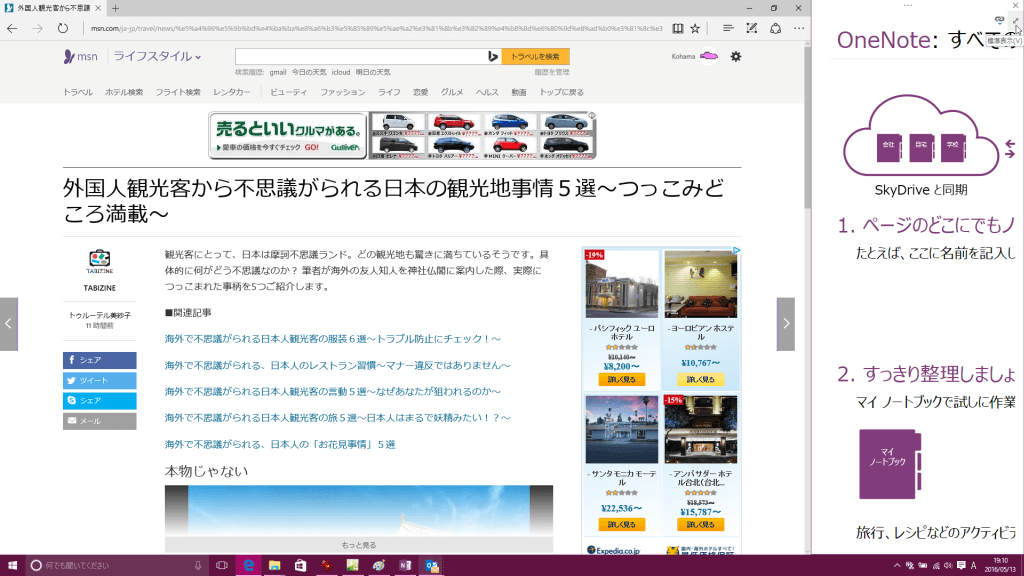This screenshot has width=1024, height=576.
Task: Open the トラベル nav item
Action: coord(78,92)
